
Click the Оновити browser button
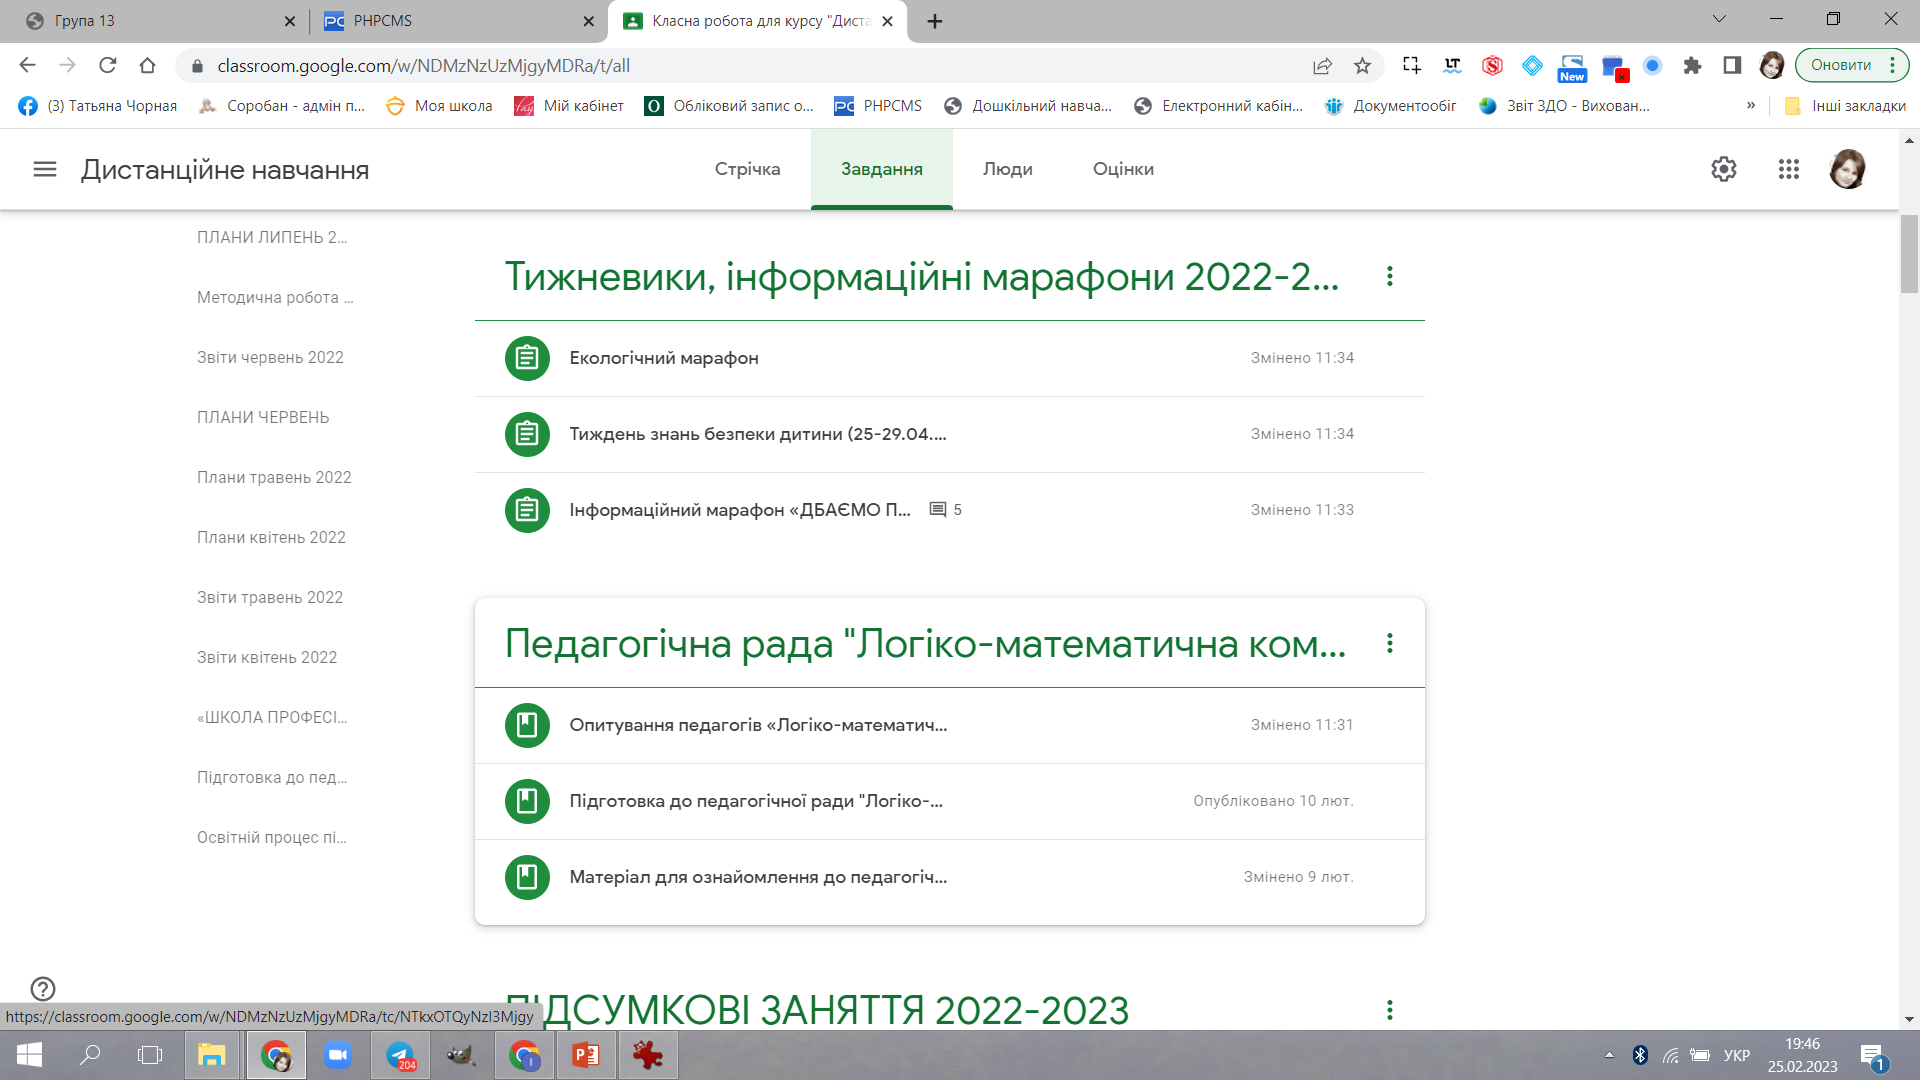pyautogui.click(x=1841, y=65)
